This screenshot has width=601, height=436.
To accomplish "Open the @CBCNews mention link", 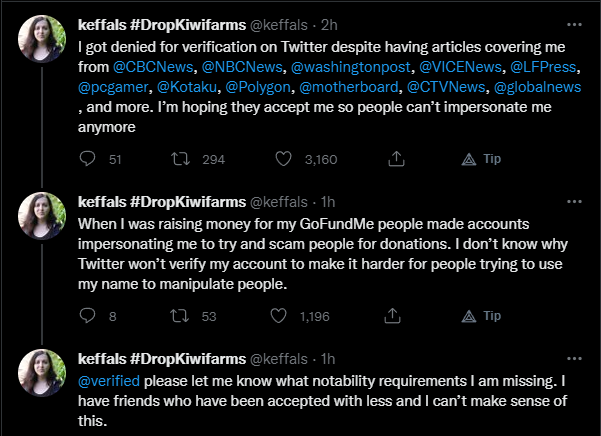I will (x=149, y=66).
